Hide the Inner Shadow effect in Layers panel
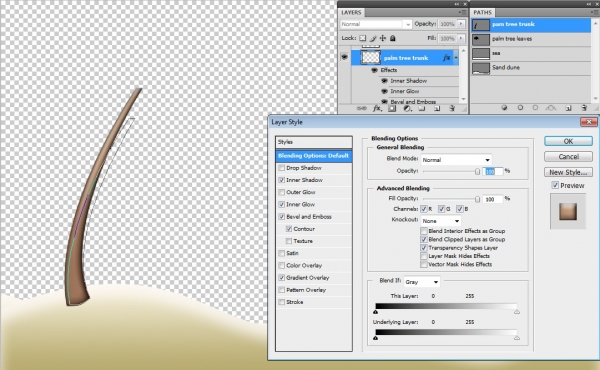Viewport: 600px width, 370px height. pos(385,81)
